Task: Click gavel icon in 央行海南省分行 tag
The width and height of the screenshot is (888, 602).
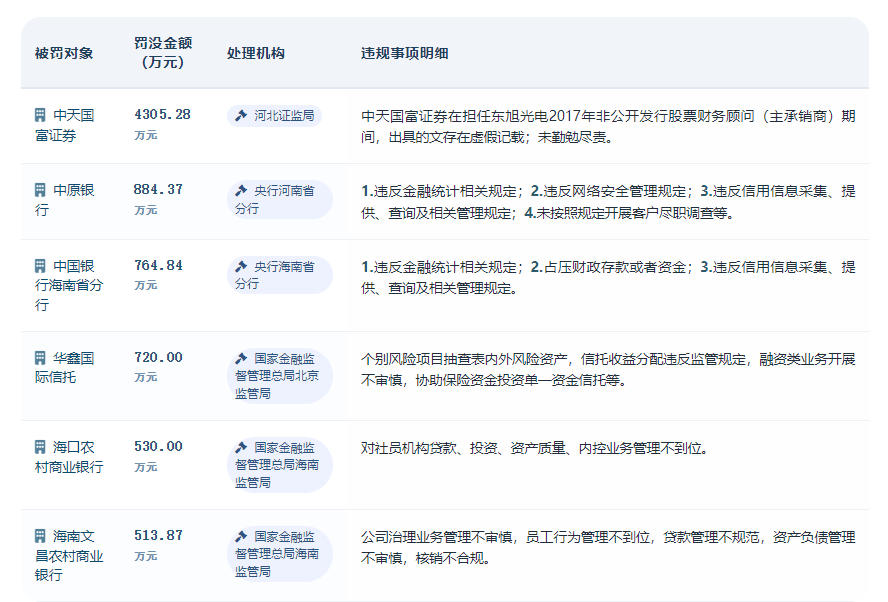Action: pos(241,266)
